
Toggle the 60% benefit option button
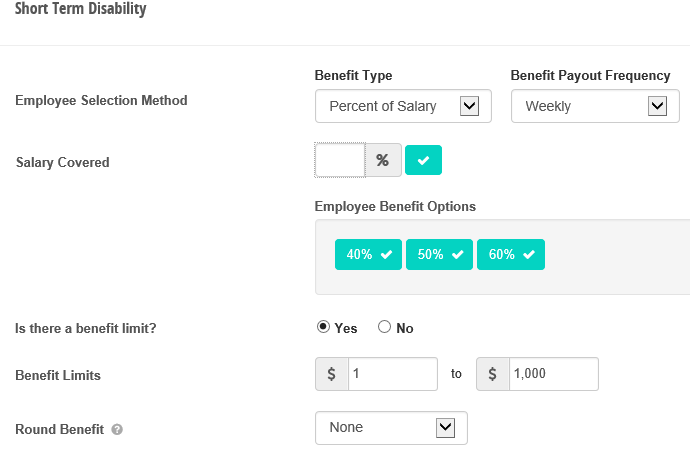[x=511, y=254]
